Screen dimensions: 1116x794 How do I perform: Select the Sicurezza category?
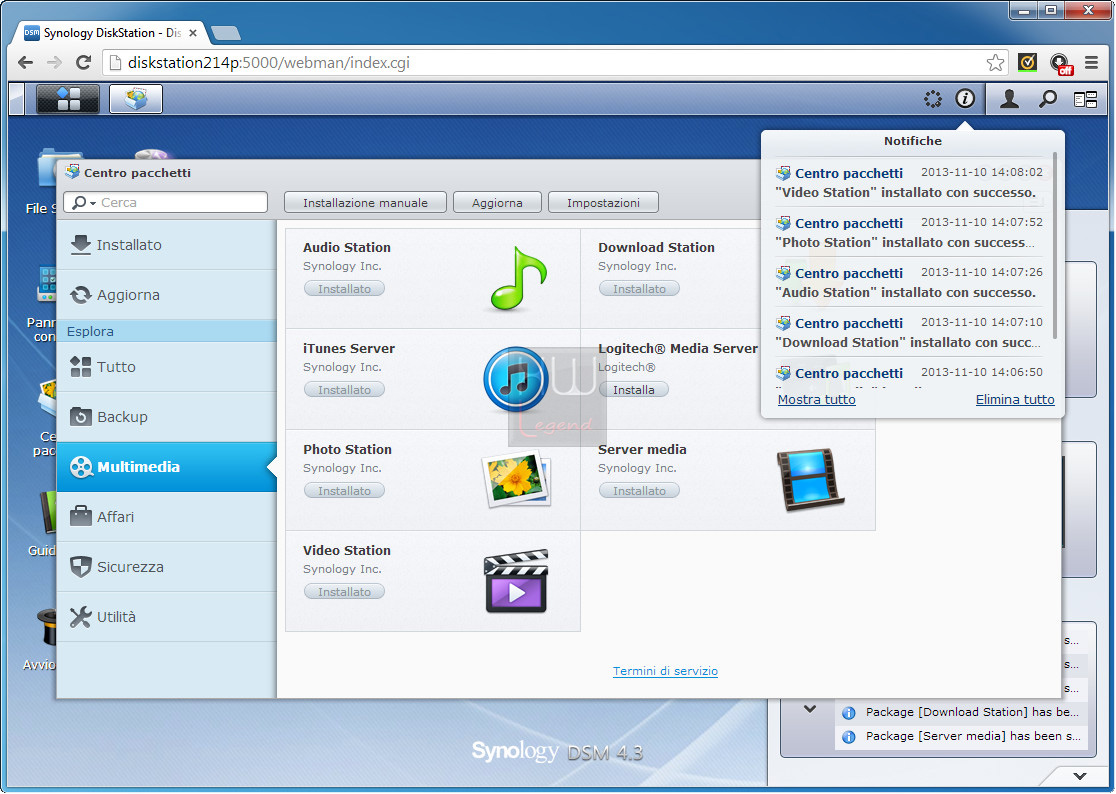[167, 566]
